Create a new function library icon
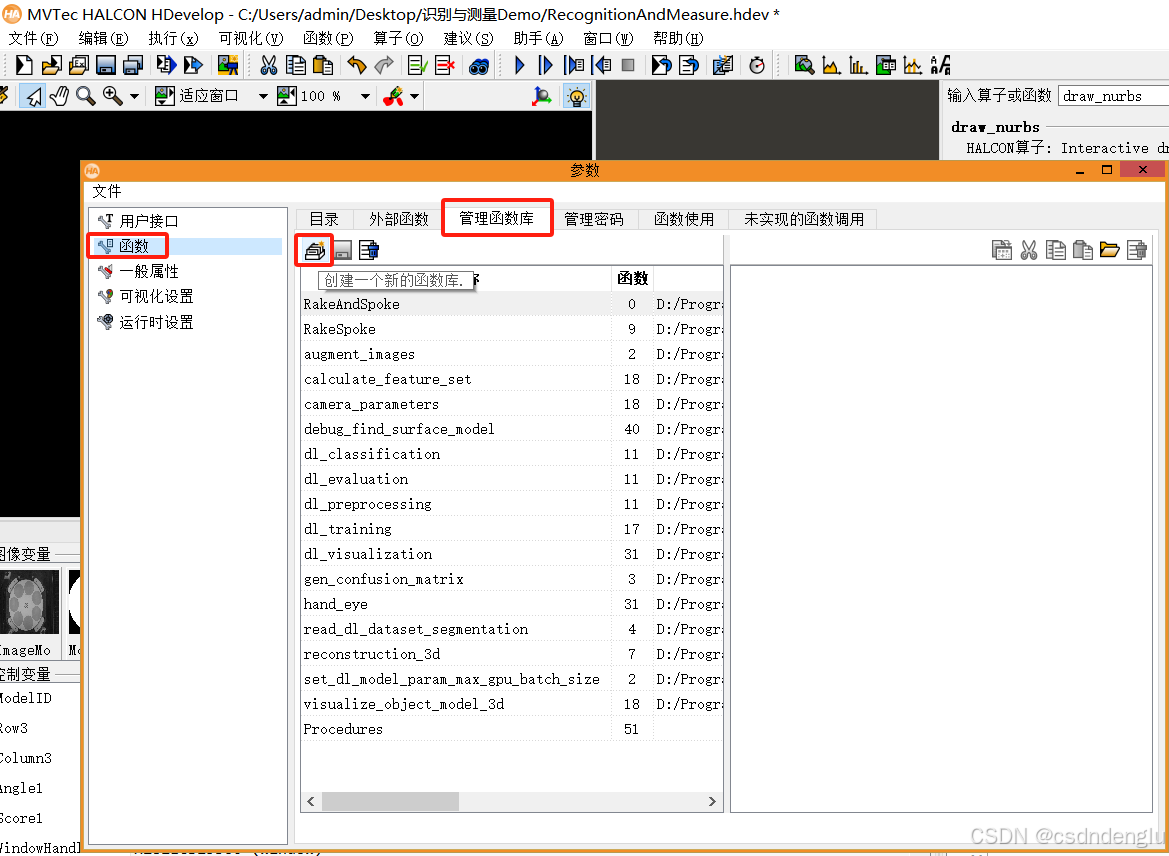The height and width of the screenshot is (856, 1169). [x=315, y=250]
